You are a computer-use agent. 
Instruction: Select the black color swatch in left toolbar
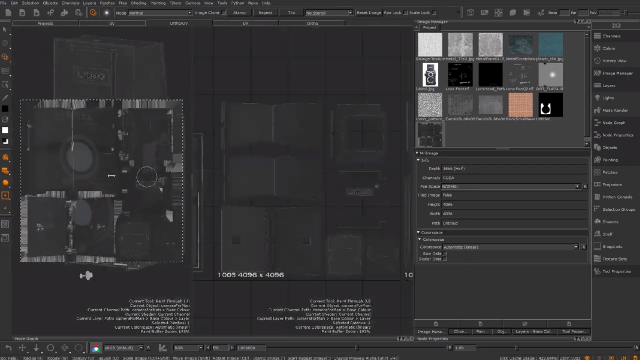[5, 109]
